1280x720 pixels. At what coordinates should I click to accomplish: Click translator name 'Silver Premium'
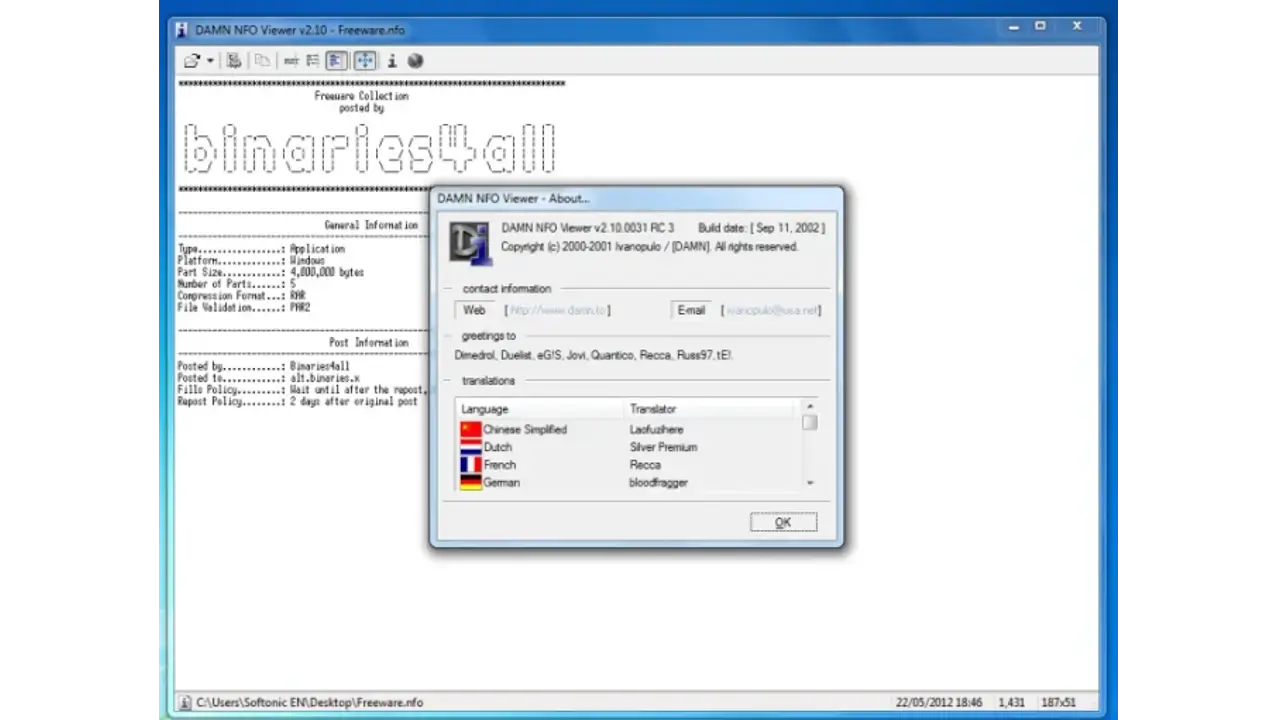[663, 447]
